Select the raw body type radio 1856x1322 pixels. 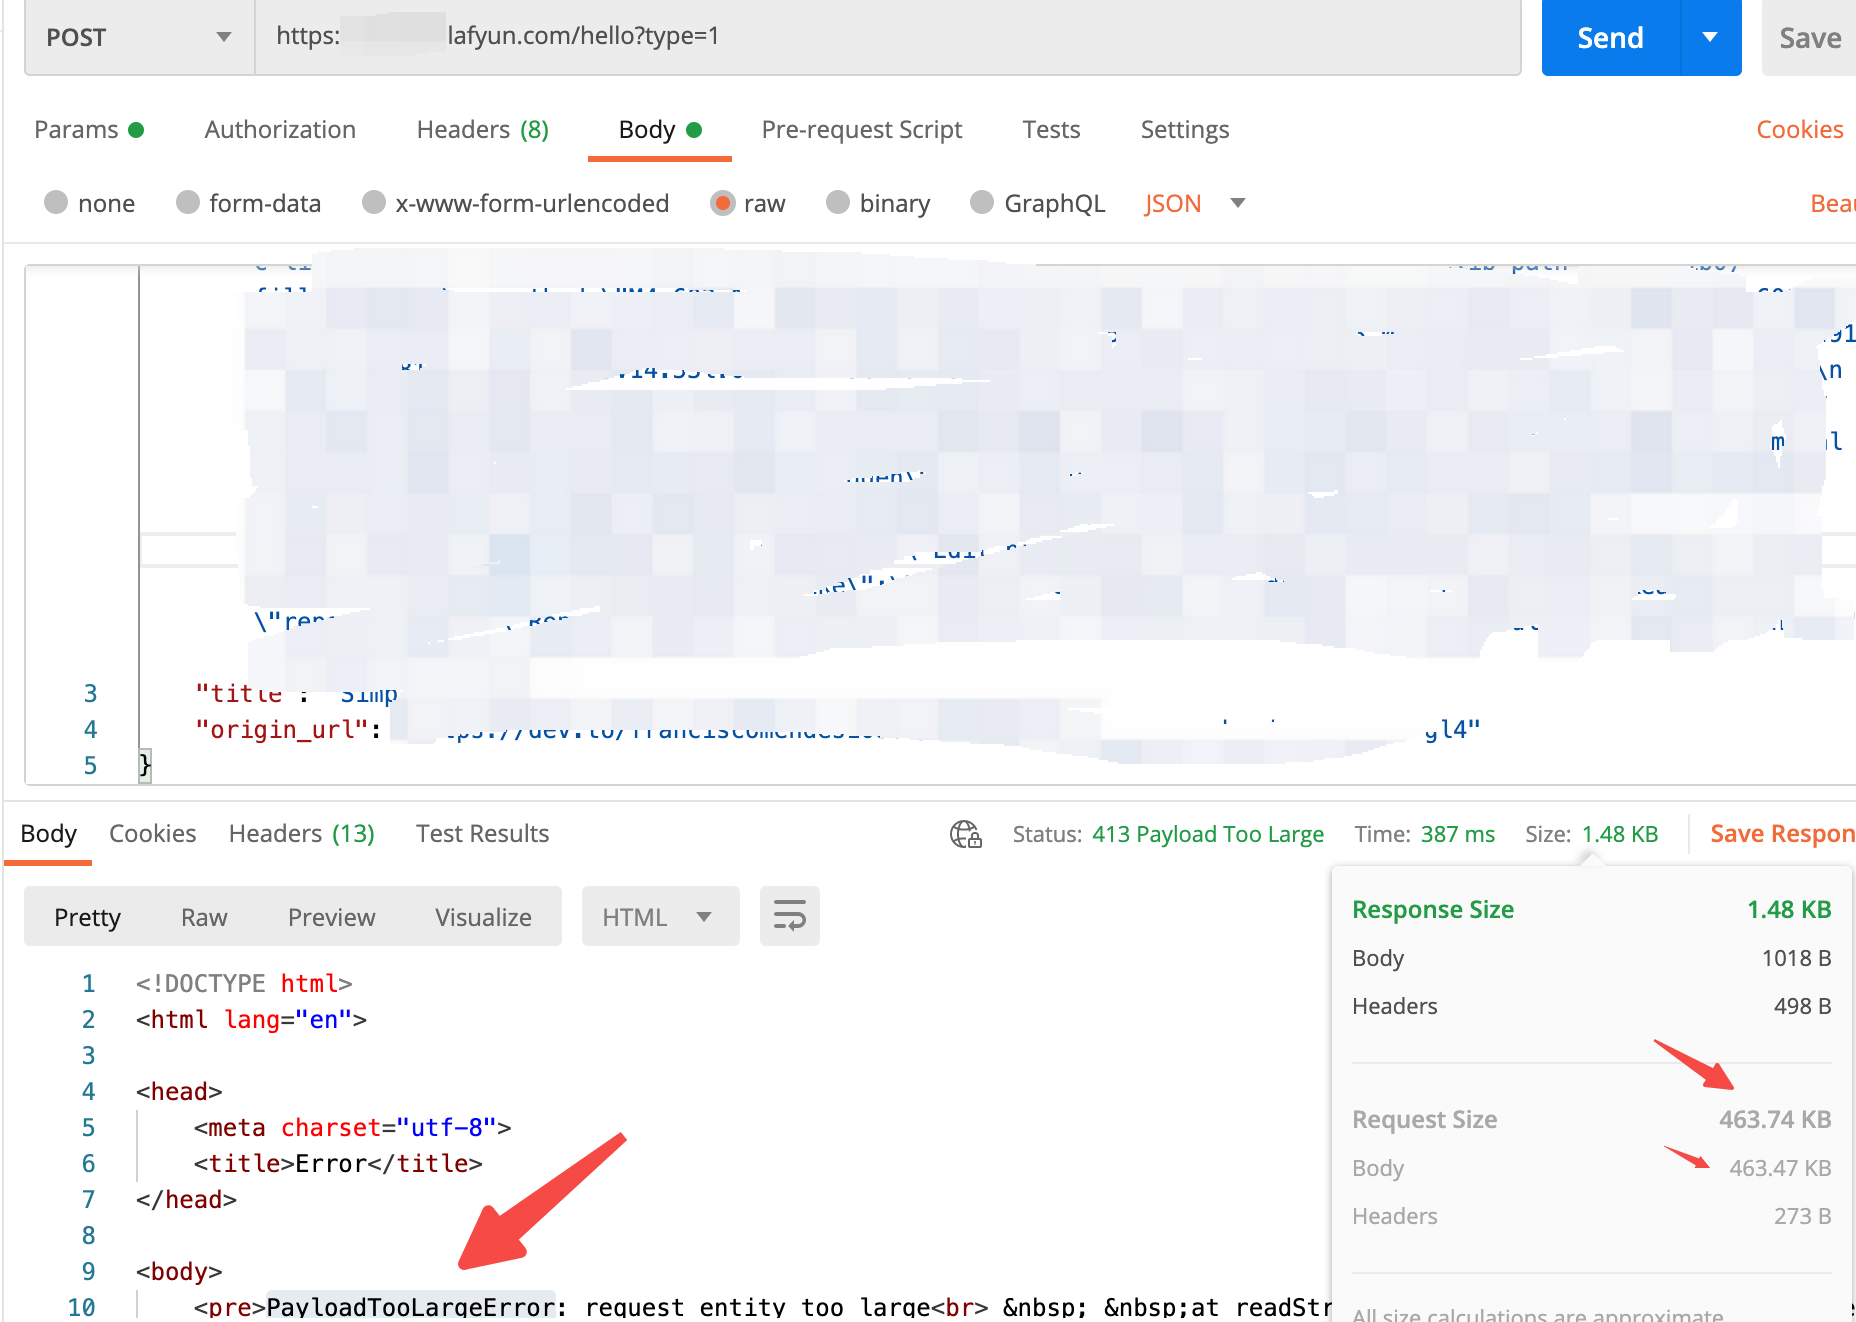coord(723,203)
